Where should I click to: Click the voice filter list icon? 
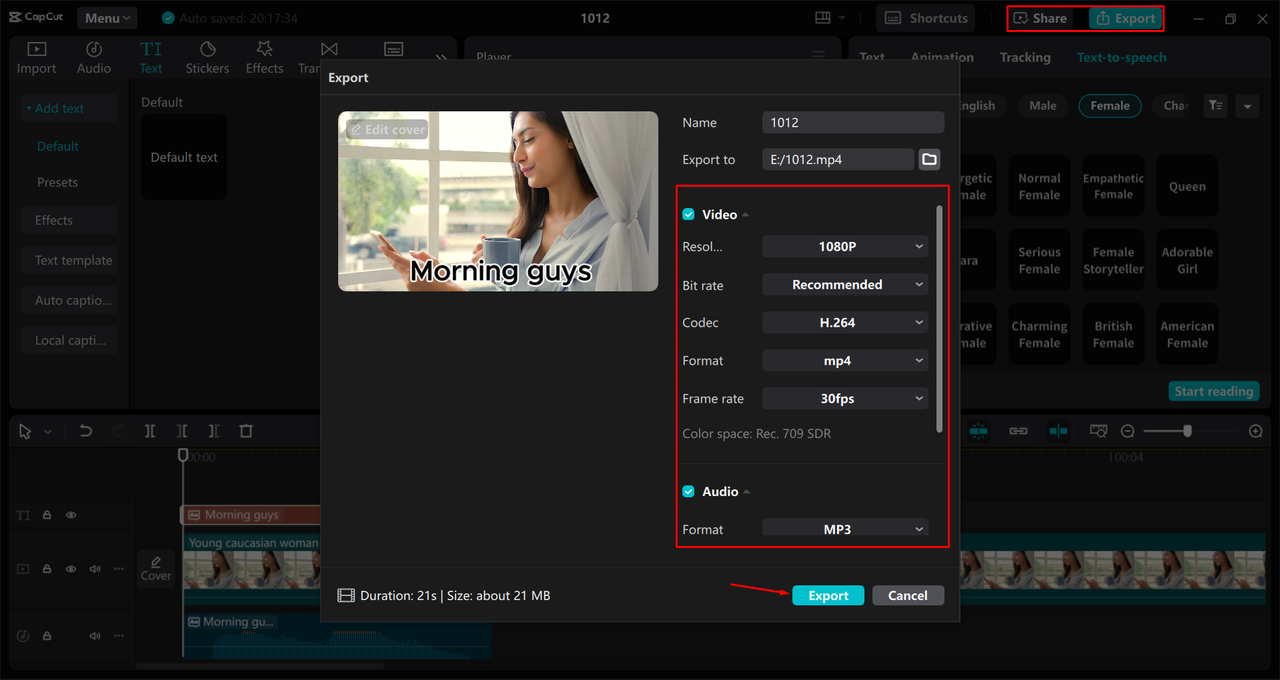click(x=1215, y=105)
